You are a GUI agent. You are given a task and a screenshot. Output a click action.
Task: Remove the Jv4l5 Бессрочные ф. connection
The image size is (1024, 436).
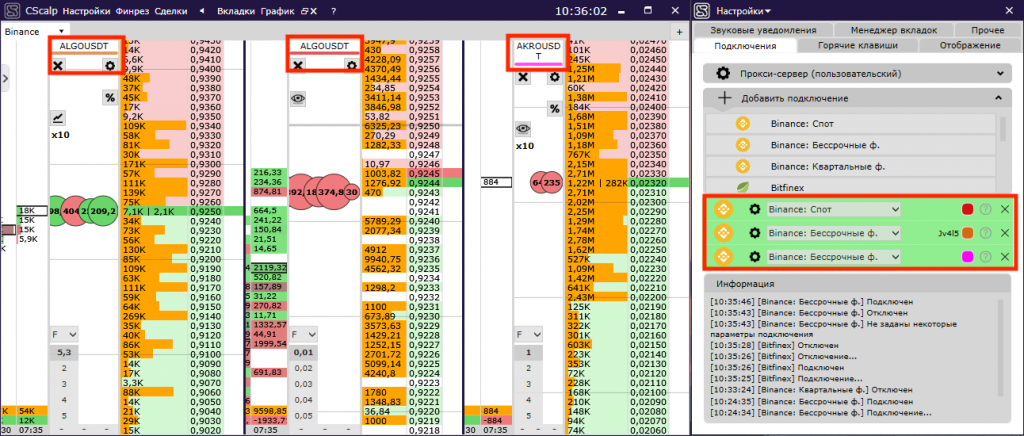[1004, 233]
